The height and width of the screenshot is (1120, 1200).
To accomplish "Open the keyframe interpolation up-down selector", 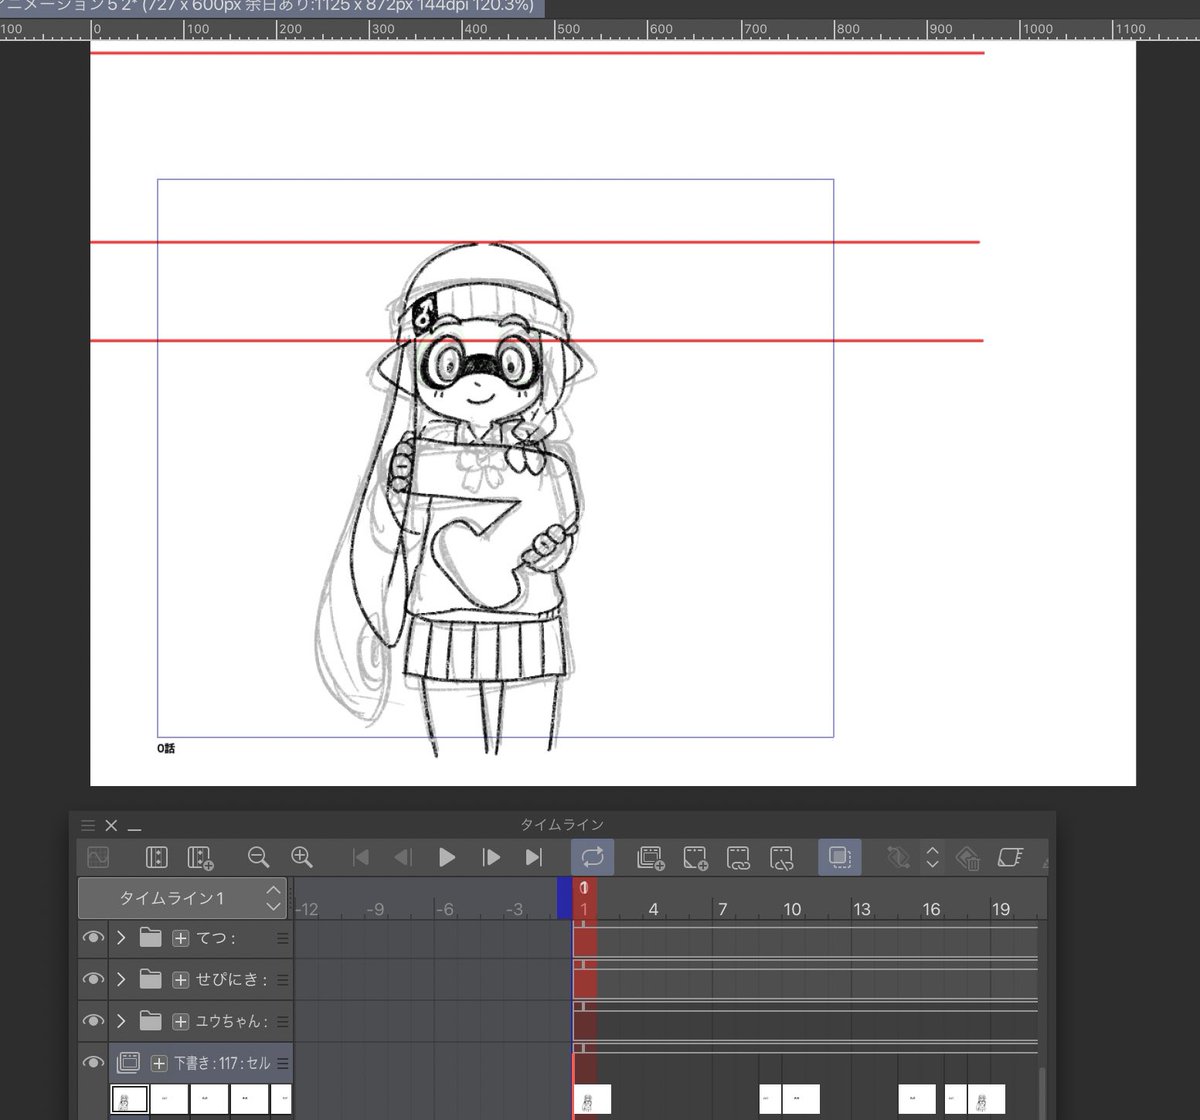I will pos(932,857).
